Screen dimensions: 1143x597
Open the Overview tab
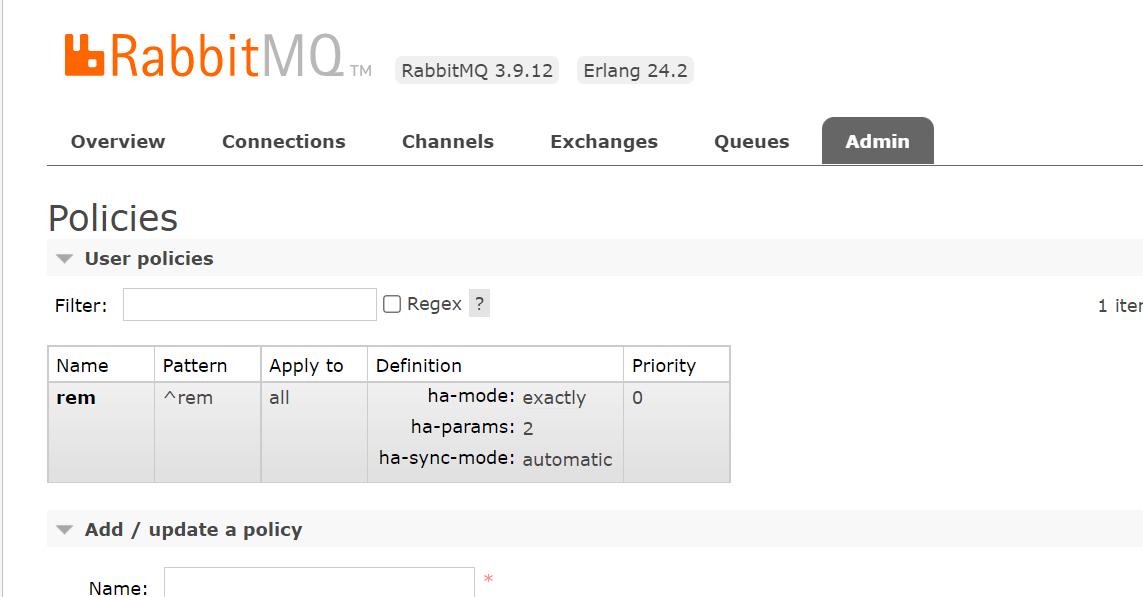pyautogui.click(x=118, y=141)
